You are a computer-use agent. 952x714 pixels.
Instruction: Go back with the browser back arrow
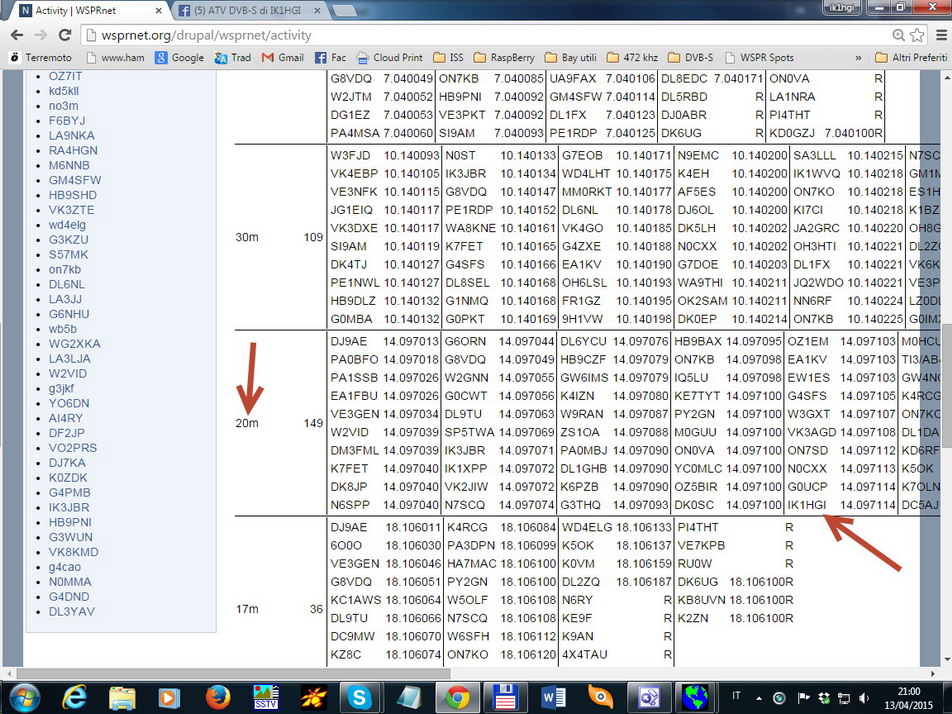(17, 35)
